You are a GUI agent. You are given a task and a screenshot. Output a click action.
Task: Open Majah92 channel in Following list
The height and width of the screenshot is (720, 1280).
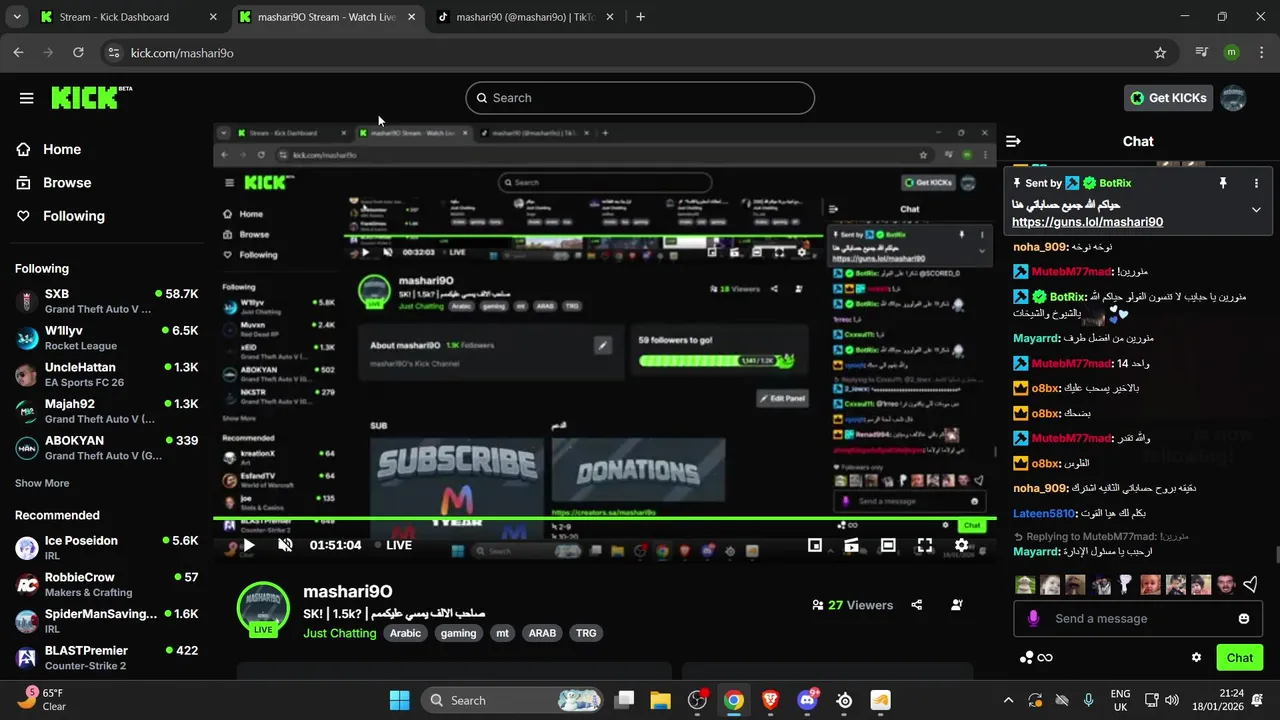[x=106, y=411]
